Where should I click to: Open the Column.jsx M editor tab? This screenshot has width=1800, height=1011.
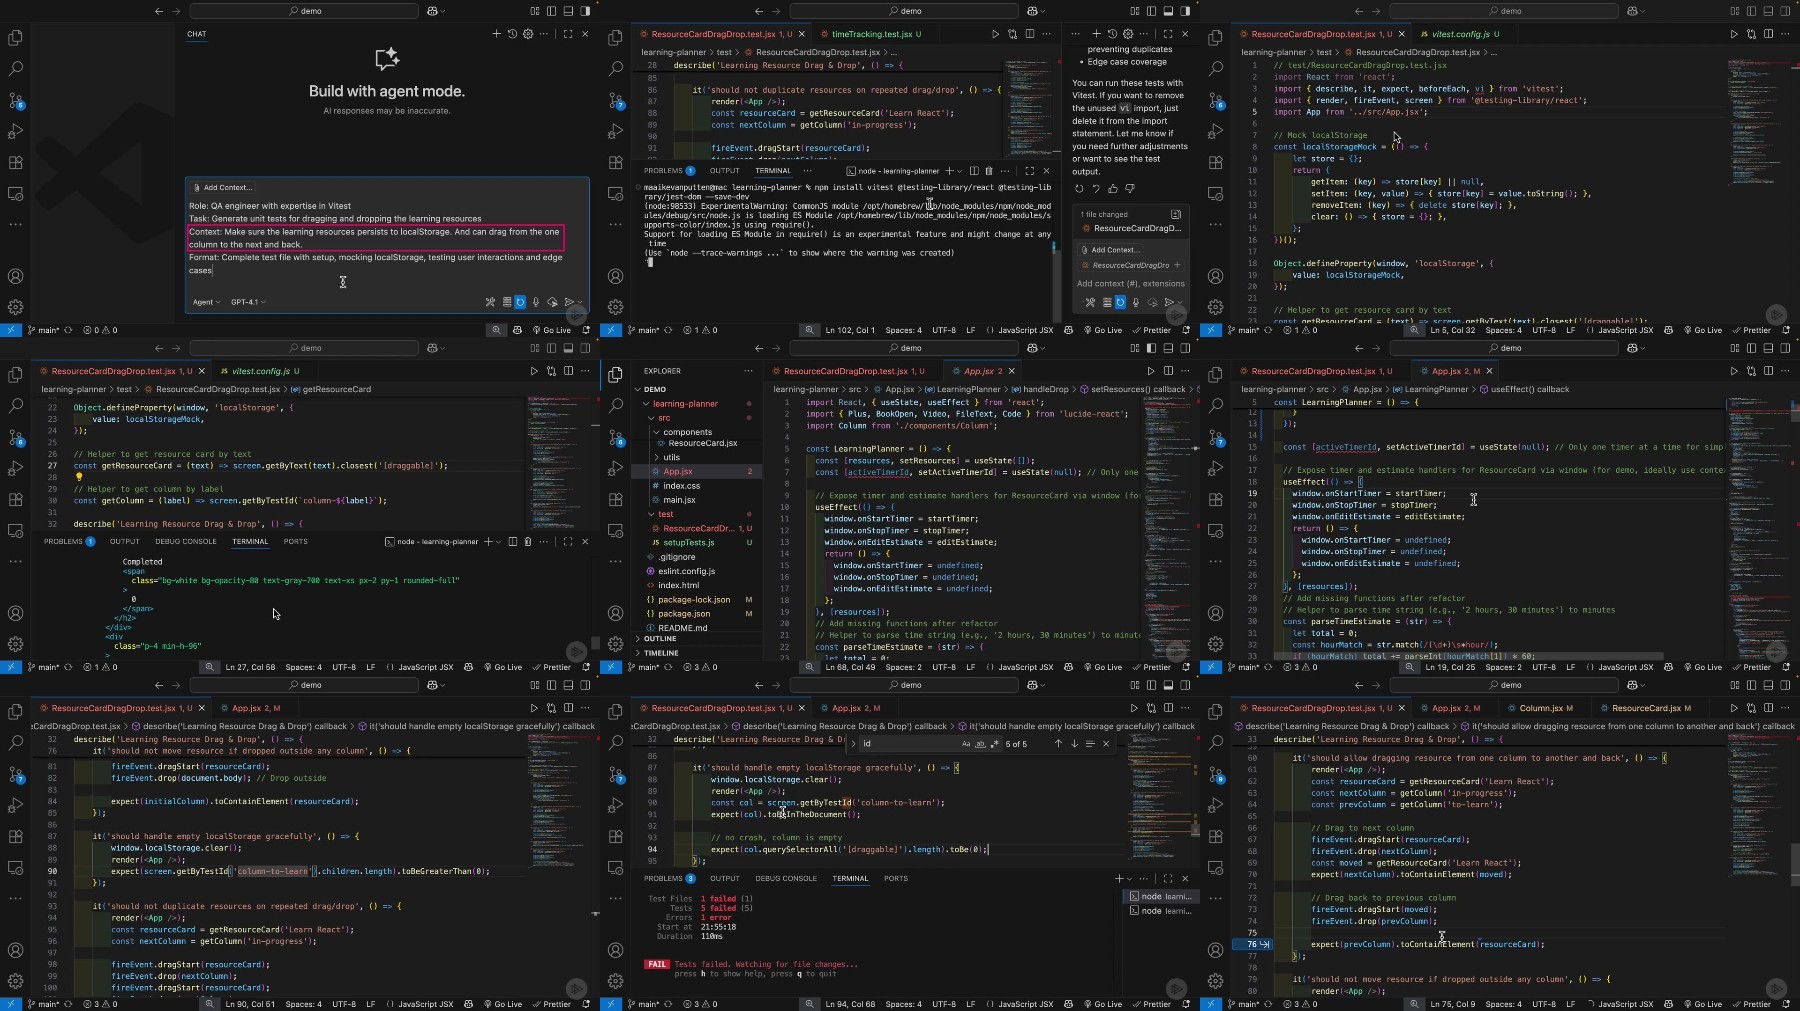point(1545,708)
